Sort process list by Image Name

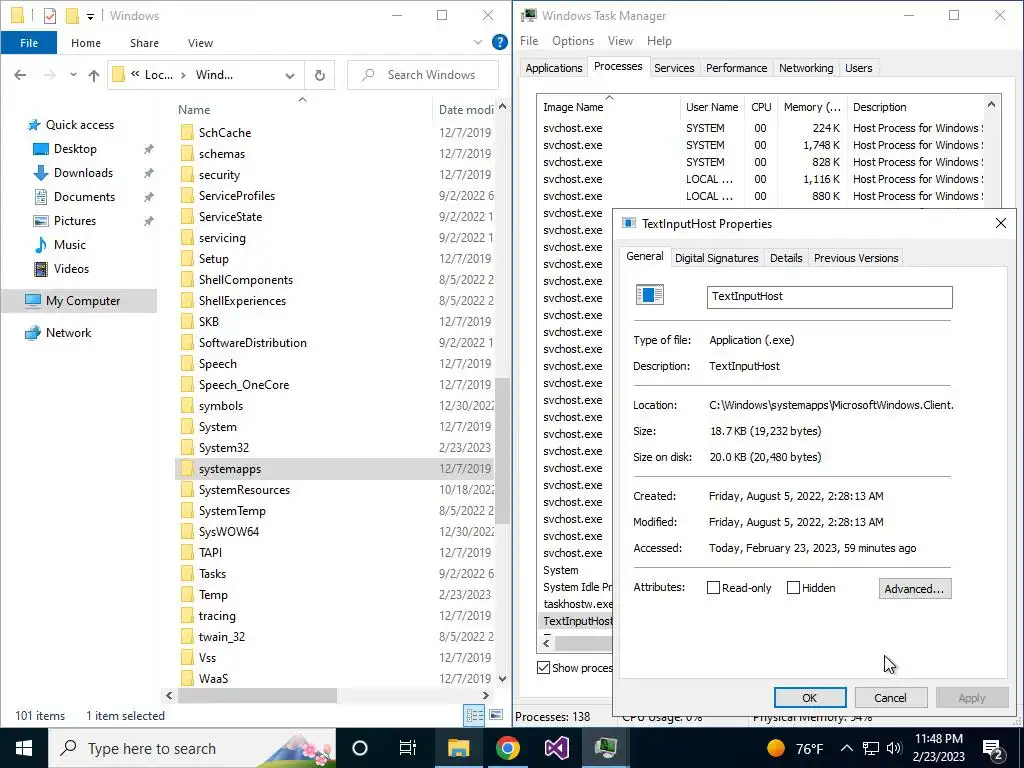(x=573, y=107)
